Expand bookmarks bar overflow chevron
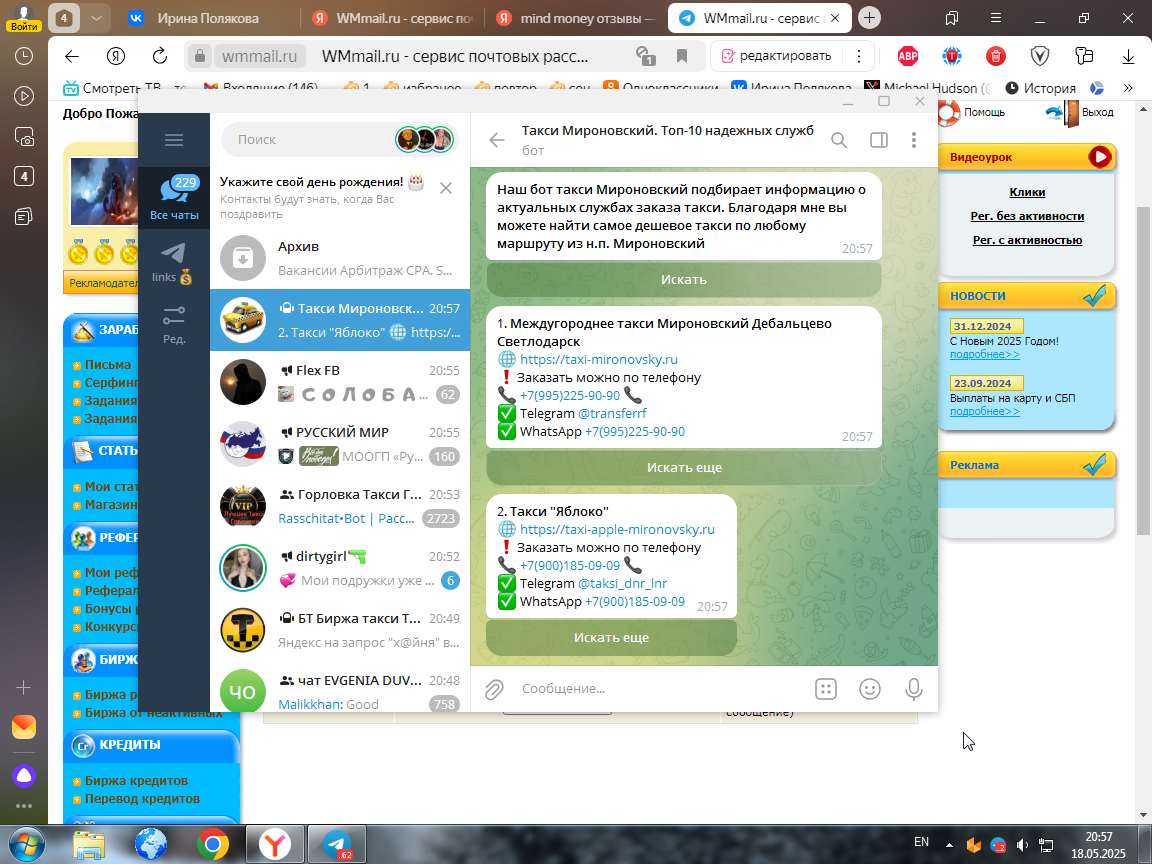 click(x=1128, y=88)
